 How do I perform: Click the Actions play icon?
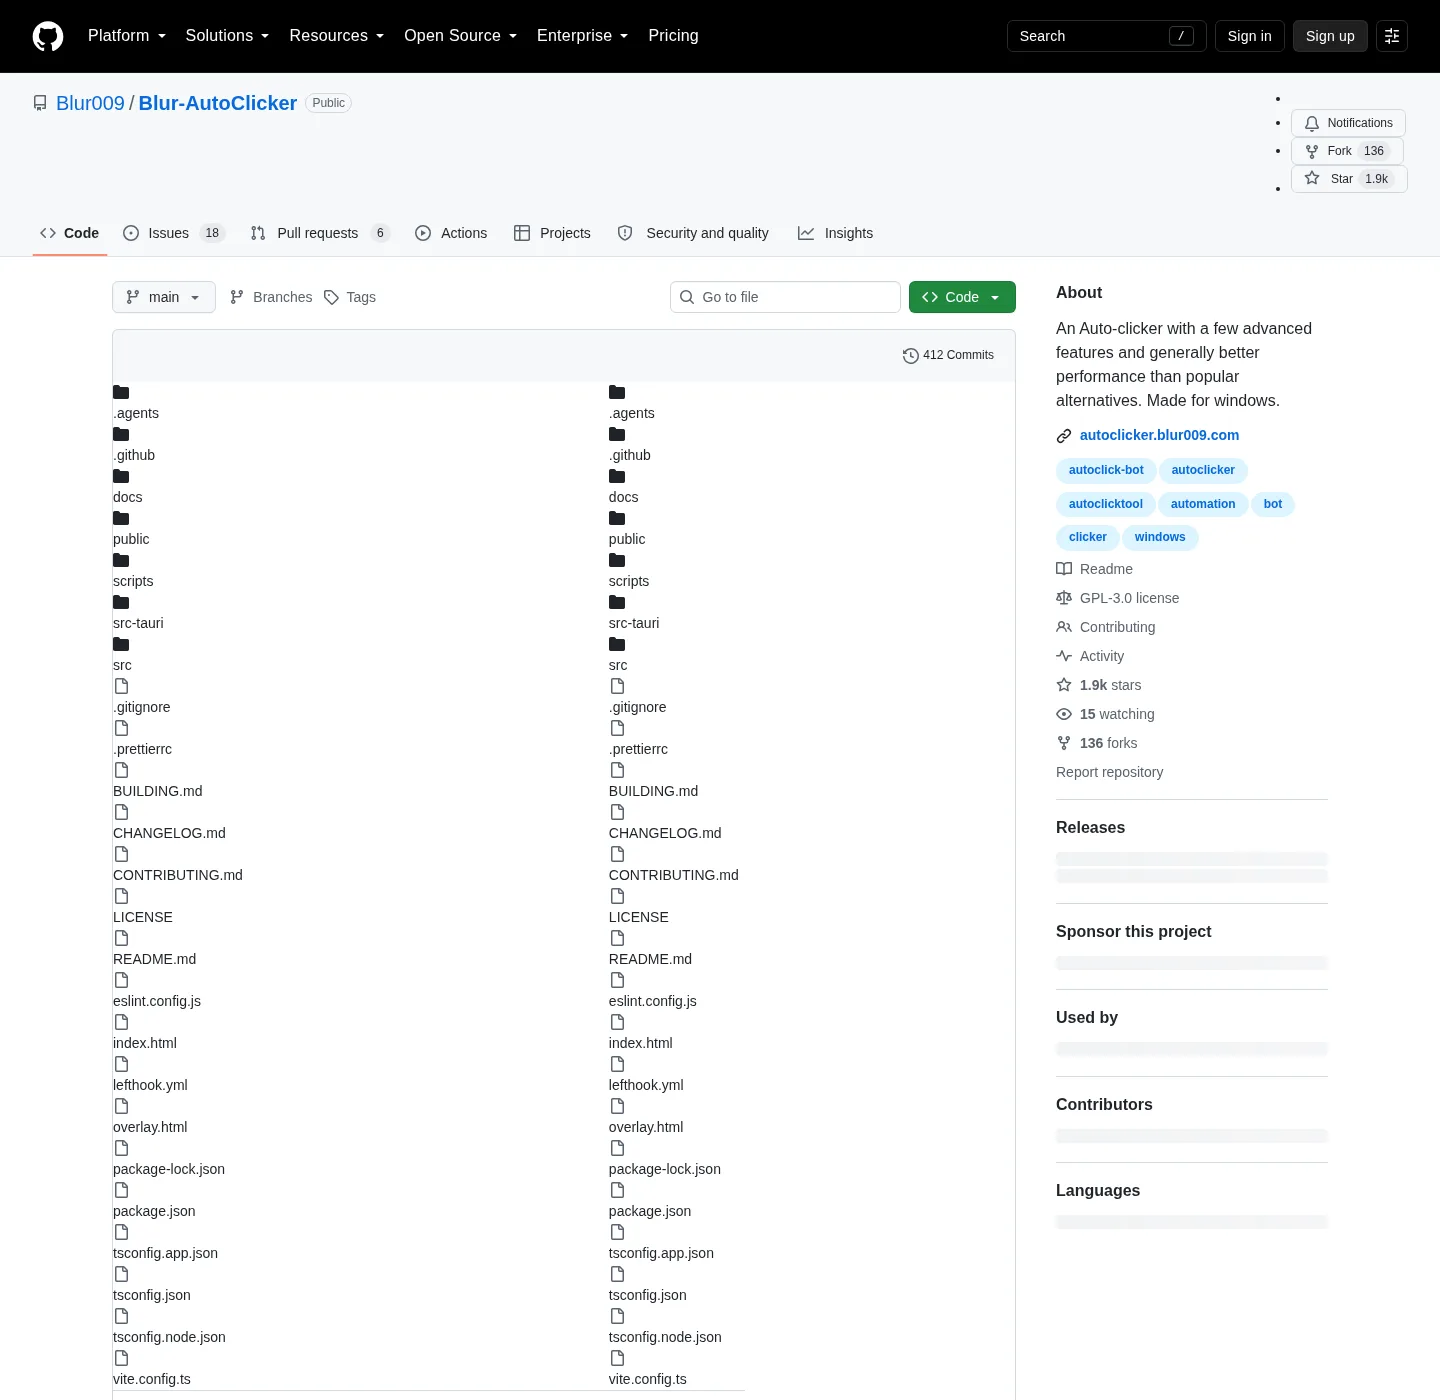point(423,233)
